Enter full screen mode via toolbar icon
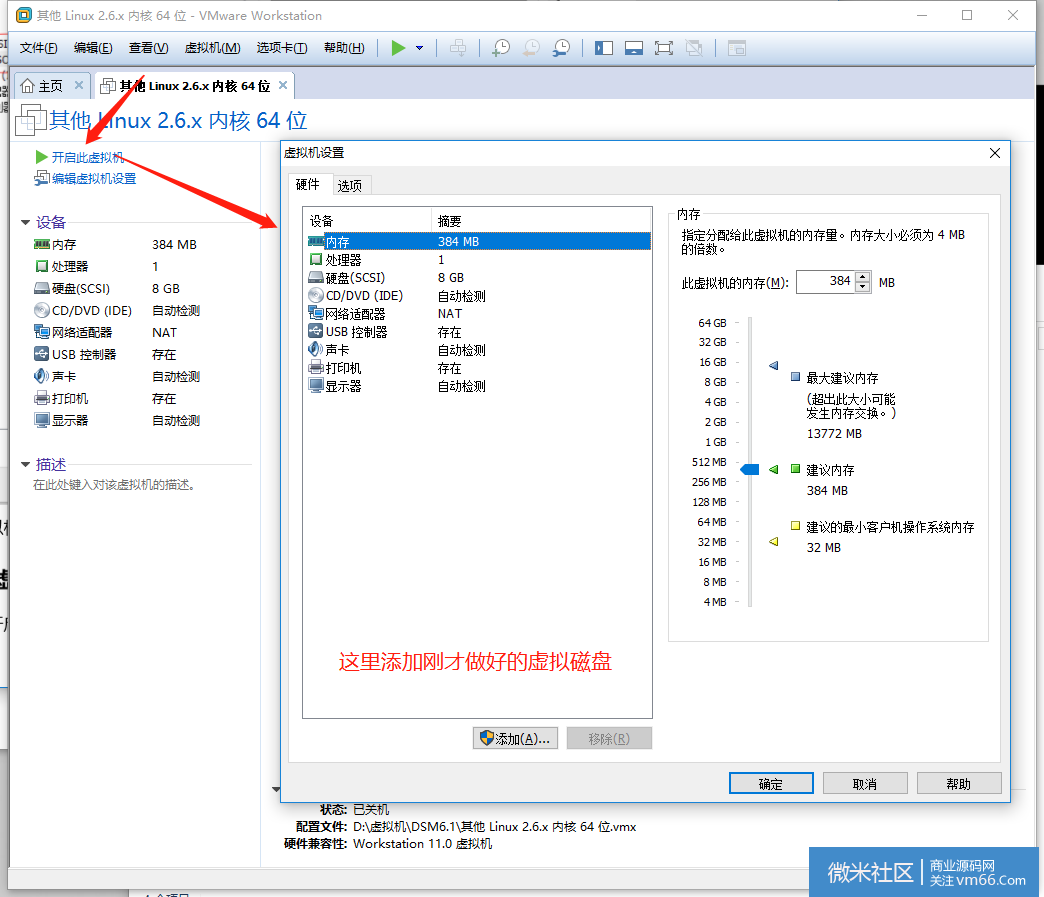The image size is (1044, 897). [664, 48]
